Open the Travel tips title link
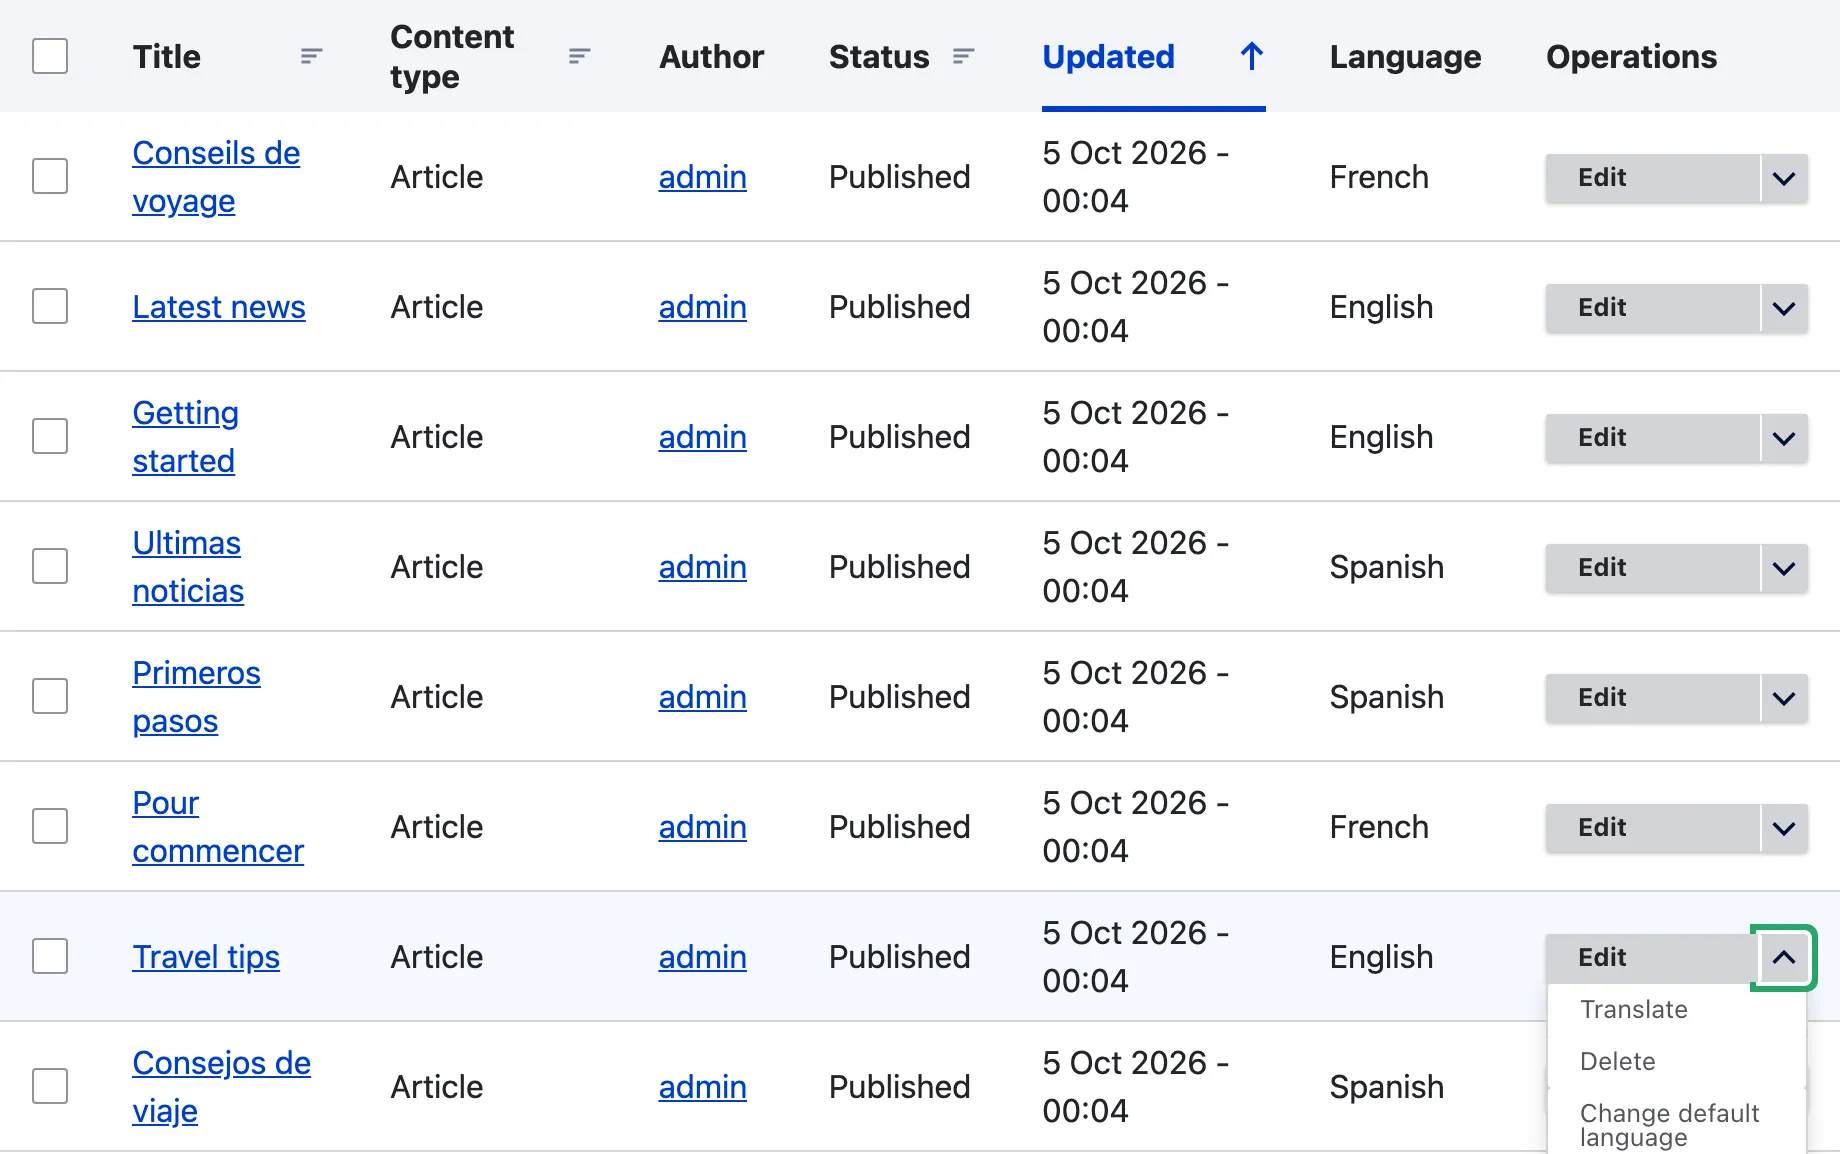 tap(206, 957)
